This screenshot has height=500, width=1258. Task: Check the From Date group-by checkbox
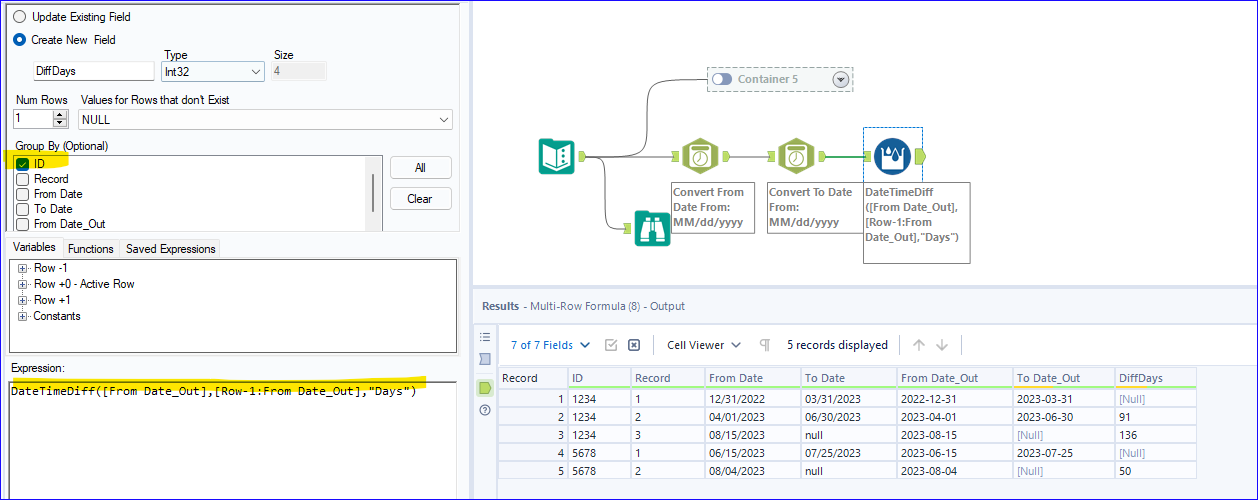22,194
